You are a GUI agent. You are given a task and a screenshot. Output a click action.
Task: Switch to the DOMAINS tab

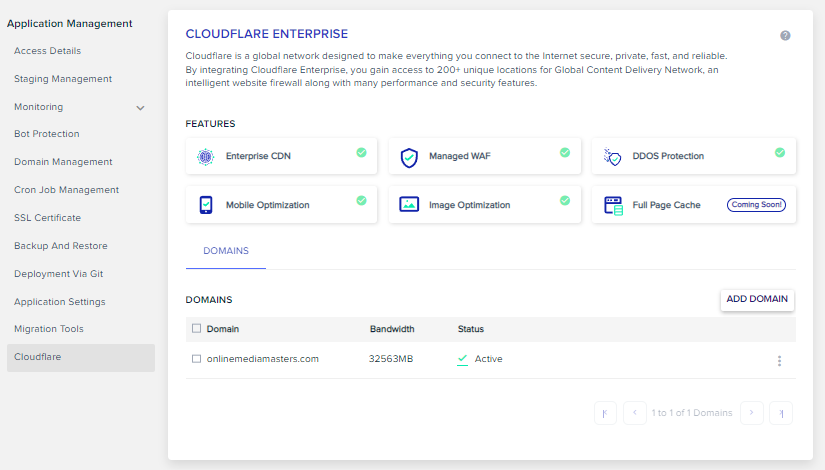point(225,251)
